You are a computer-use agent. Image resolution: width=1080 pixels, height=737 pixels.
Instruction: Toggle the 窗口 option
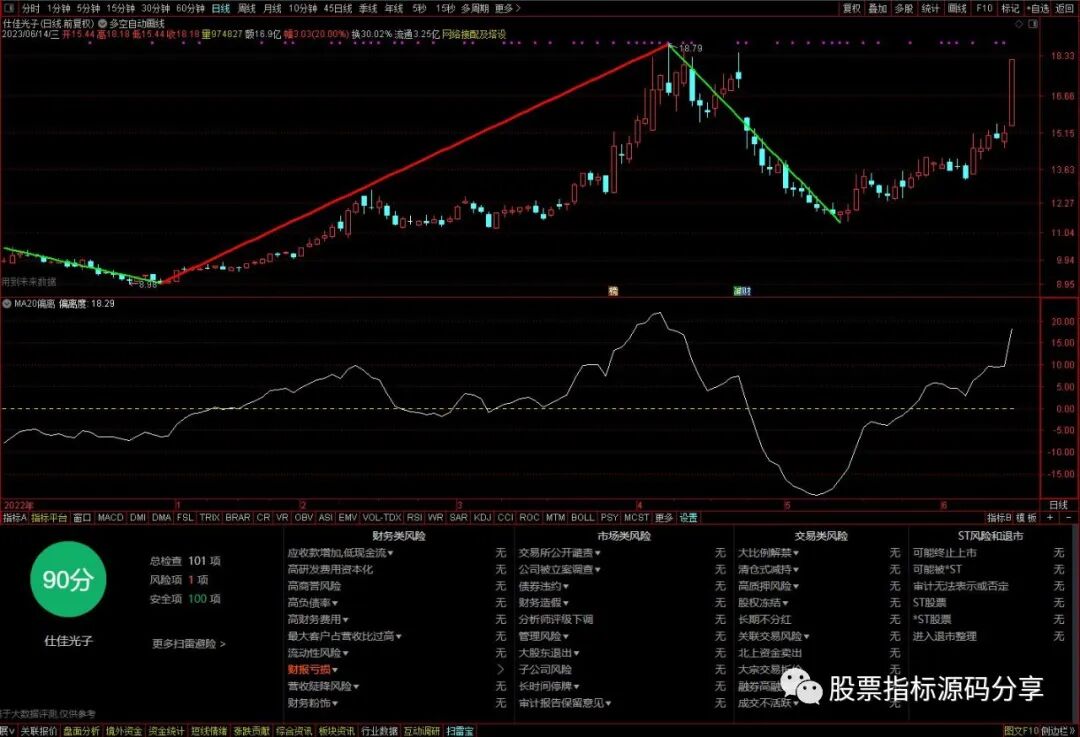(x=82, y=517)
